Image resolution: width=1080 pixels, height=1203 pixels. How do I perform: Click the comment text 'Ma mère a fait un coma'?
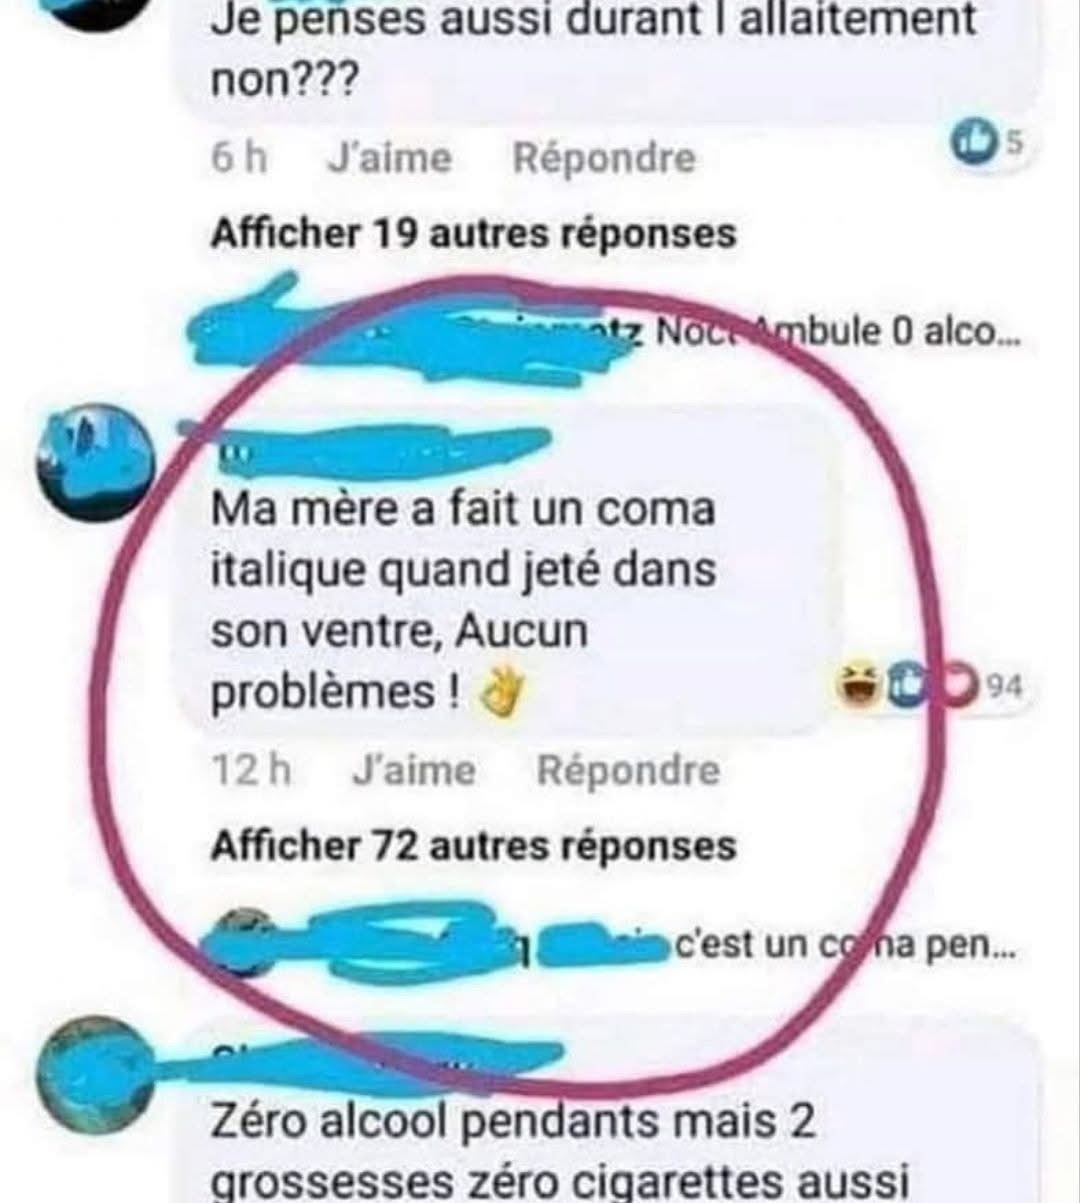click(x=463, y=510)
